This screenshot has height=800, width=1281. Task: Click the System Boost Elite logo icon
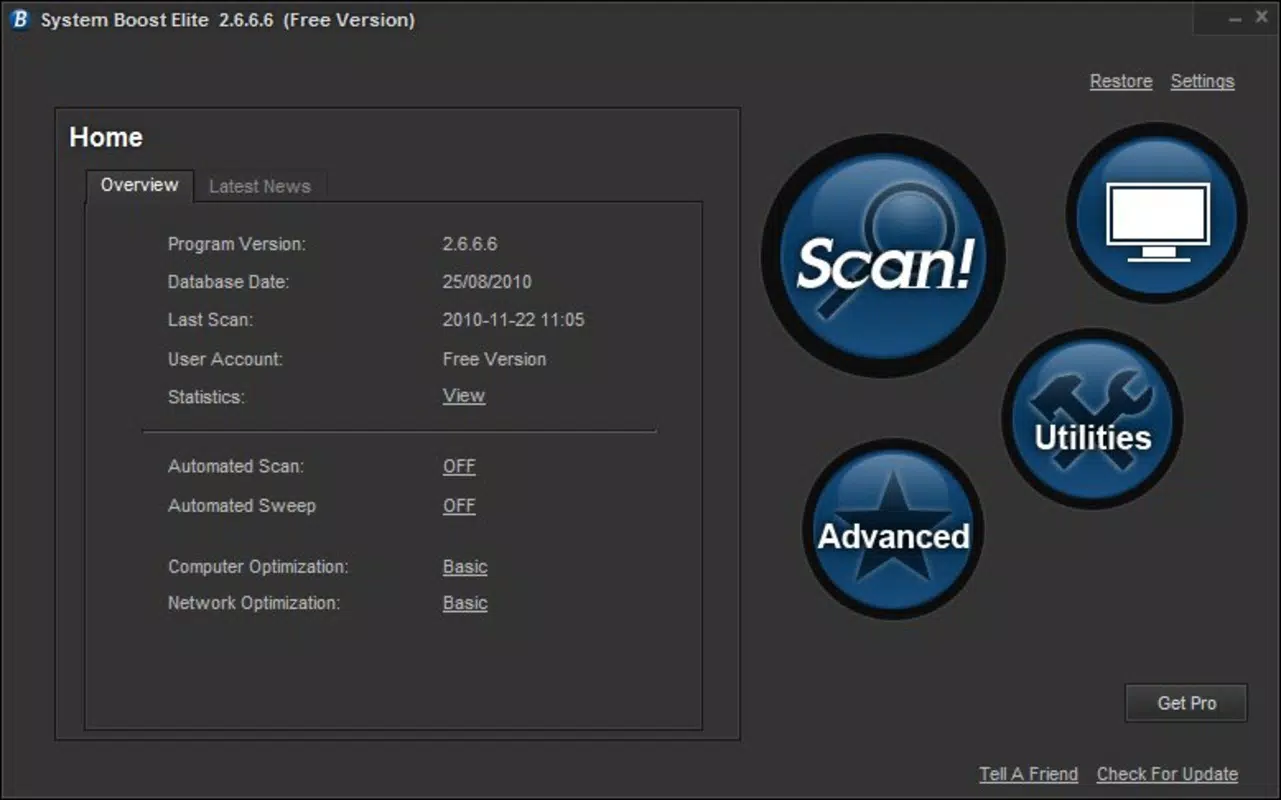(x=19, y=20)
